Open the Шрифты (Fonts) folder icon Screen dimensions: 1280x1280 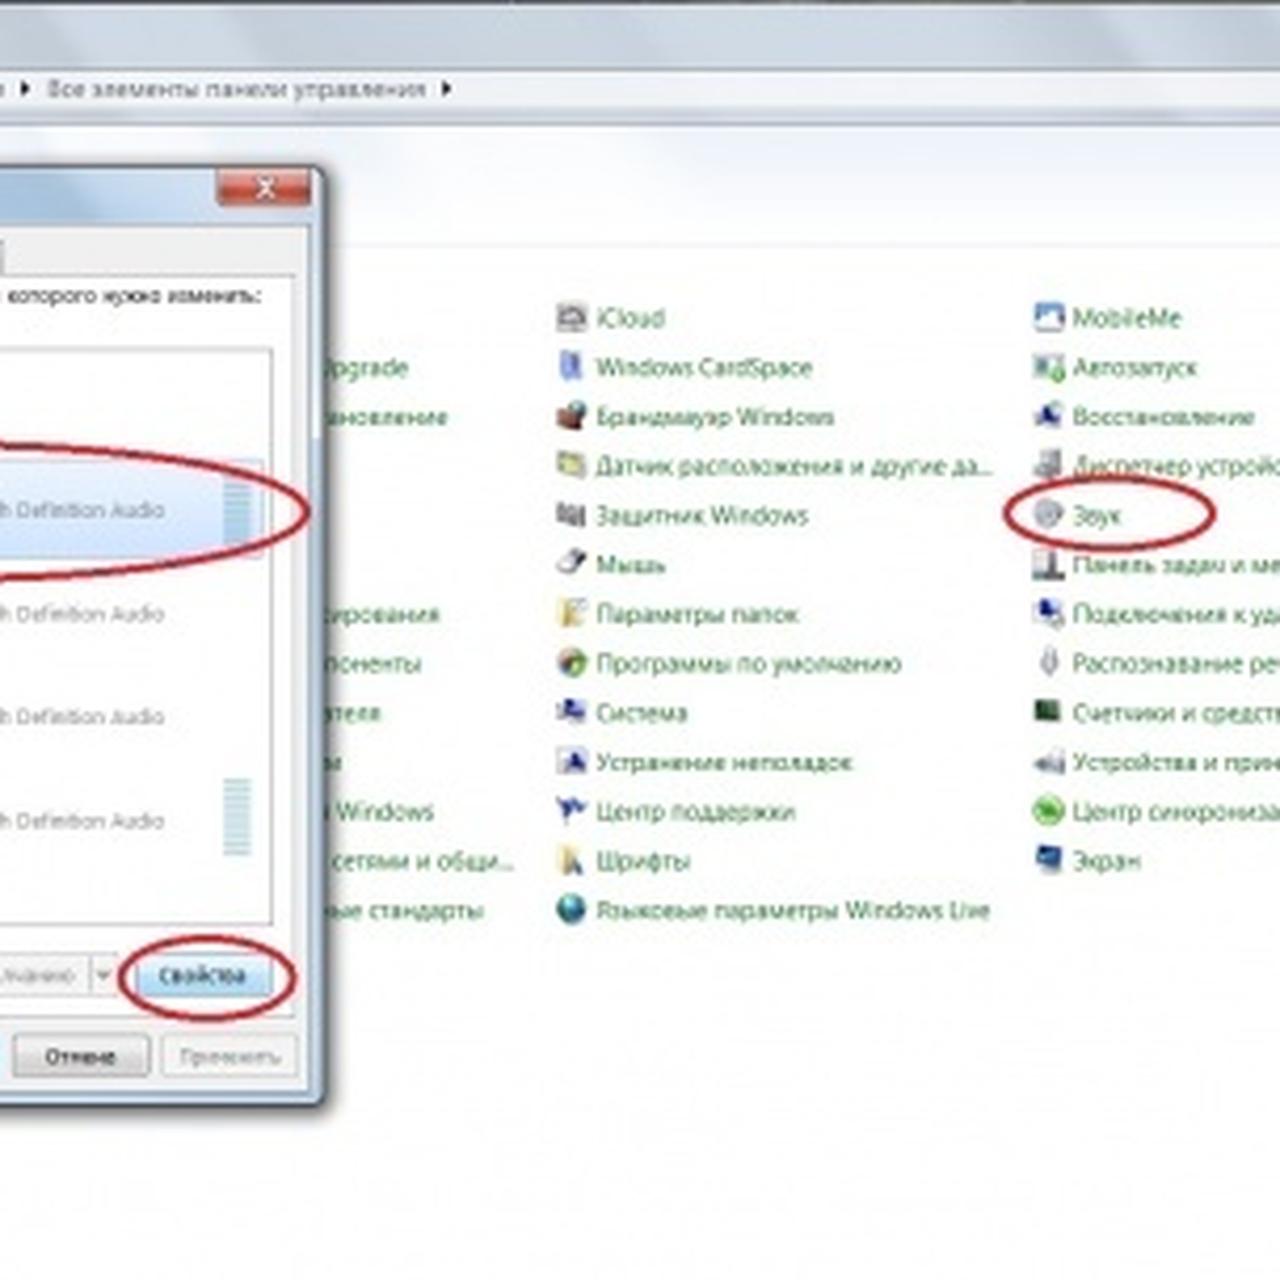[x=571, y=860]
